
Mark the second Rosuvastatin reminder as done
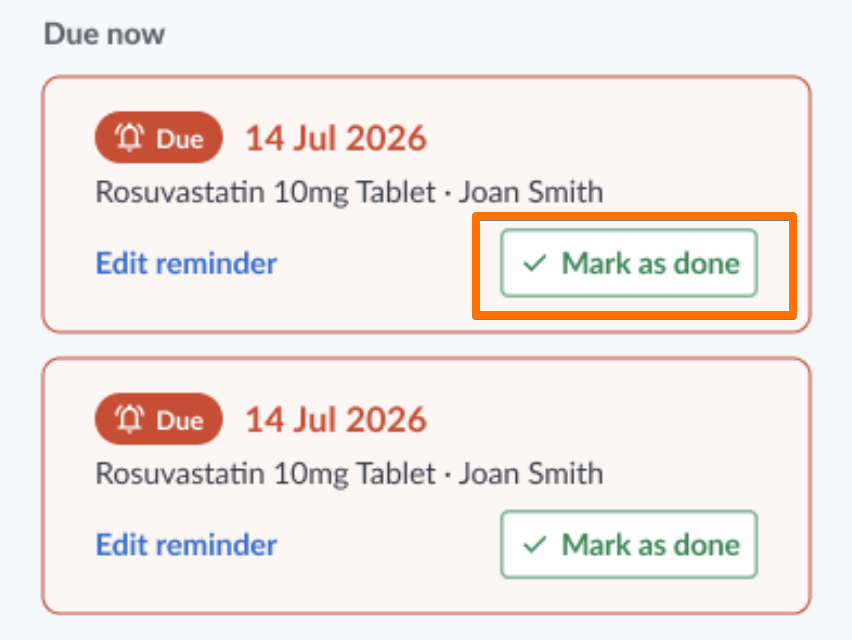point(629,544)
